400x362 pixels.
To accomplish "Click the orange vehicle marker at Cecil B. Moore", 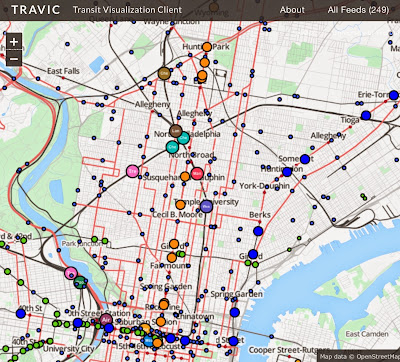I will click(x=180, y=205).
